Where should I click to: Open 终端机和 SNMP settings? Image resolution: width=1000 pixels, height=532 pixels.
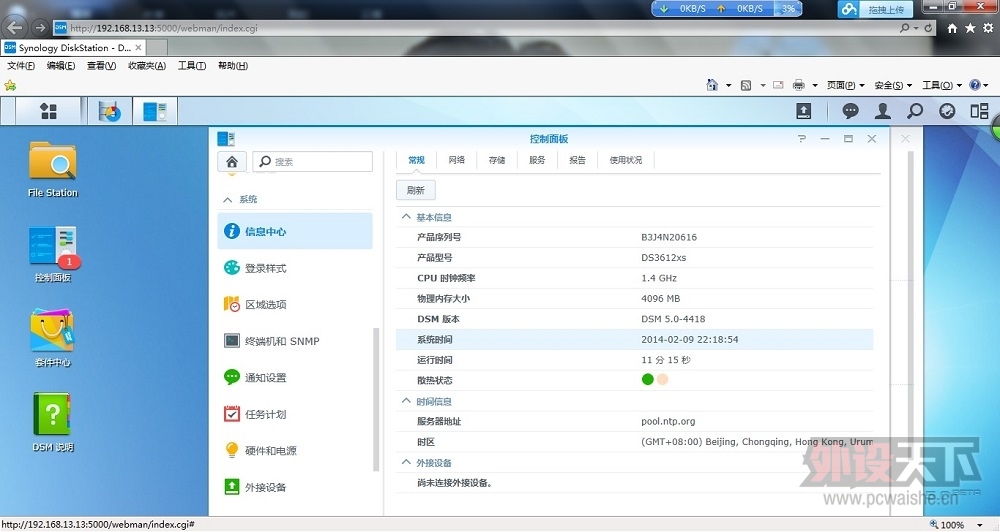point(295,341)
